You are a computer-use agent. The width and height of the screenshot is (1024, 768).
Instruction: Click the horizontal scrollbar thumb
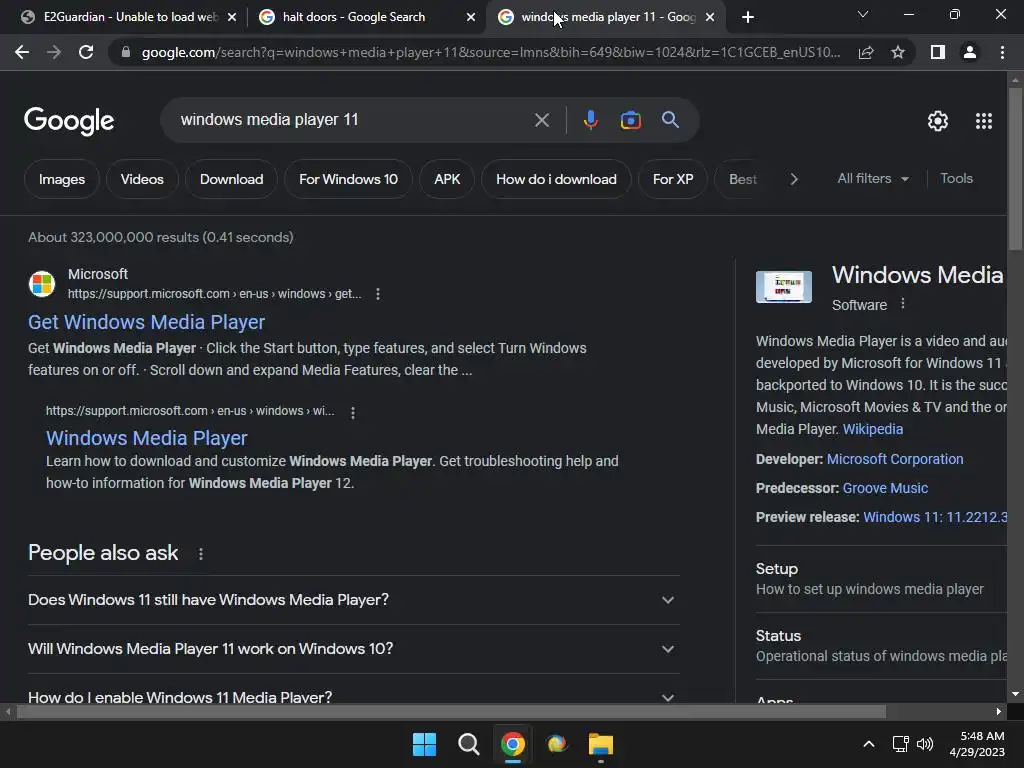coord(451,711)
